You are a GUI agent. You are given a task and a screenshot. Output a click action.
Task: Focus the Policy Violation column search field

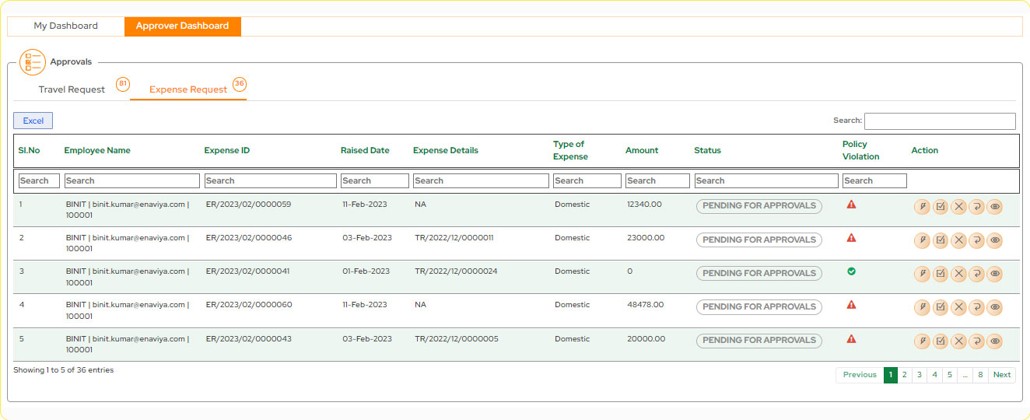click(x=875, y=181)
